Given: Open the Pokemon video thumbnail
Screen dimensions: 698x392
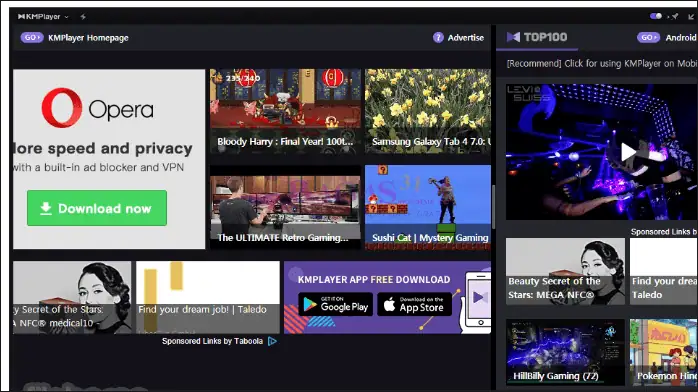Looking at the screenshot, I should click(664, 352).
